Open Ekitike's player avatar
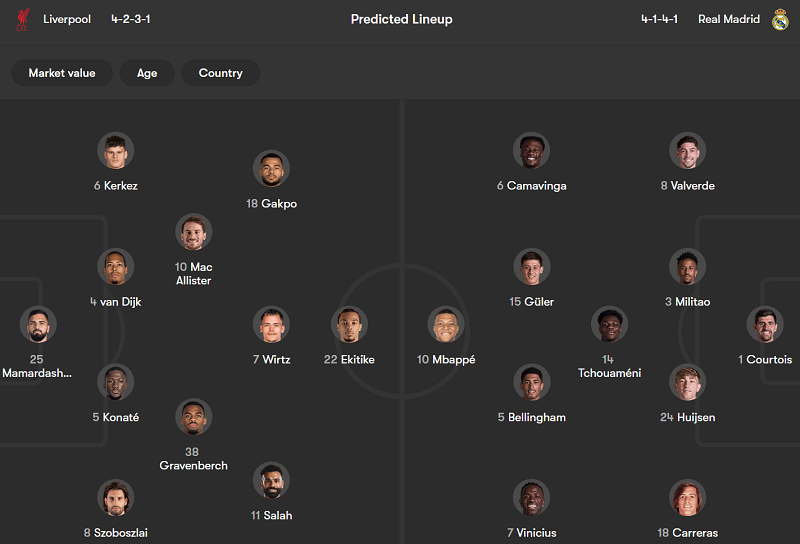Image resolution: width=800 pixels, height=544 pixels. [350, 325]
